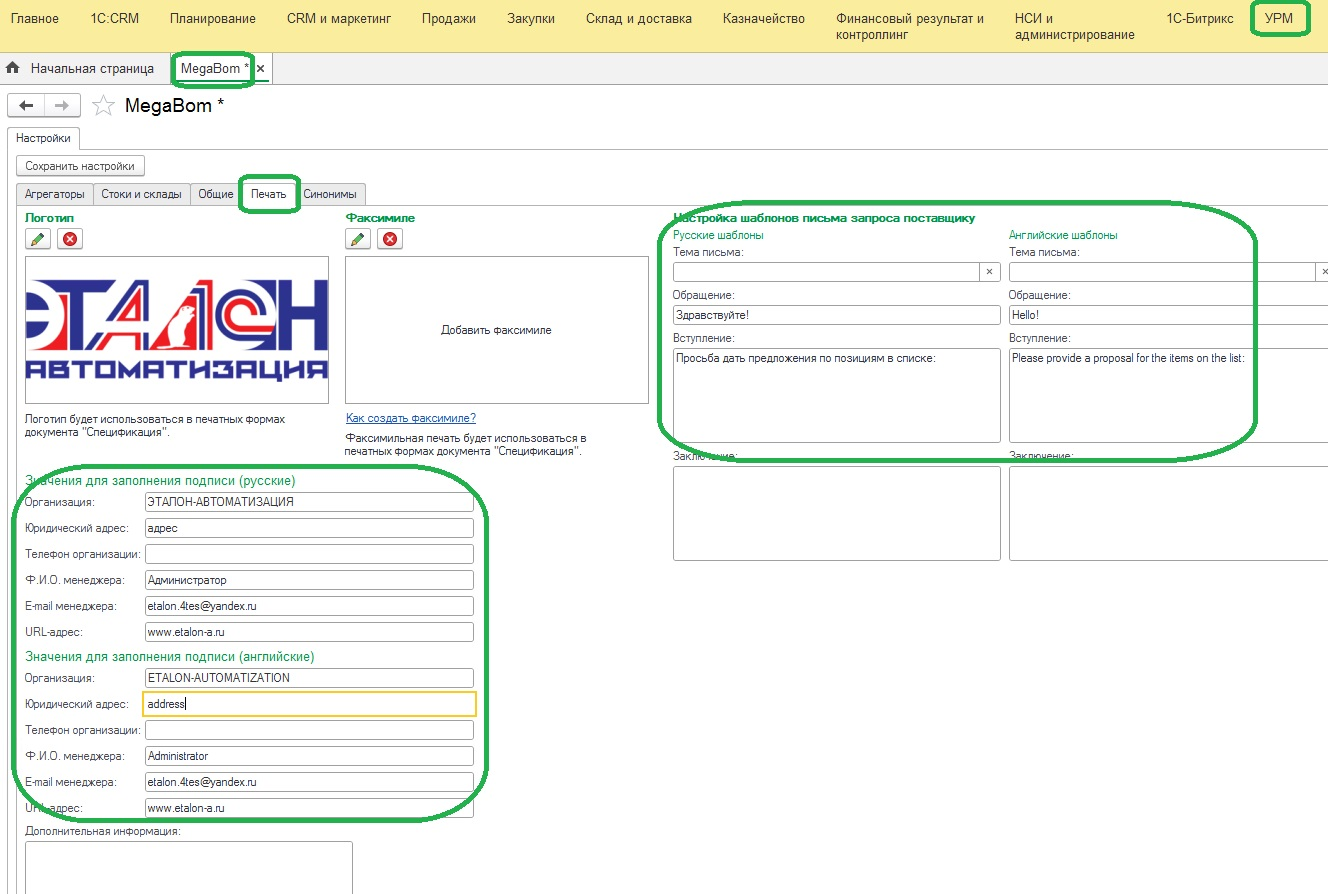The width and height of the screenshot is (1328, 894).
Task: Remove facsimile with red X icon
Action: [x=390, y=239]
